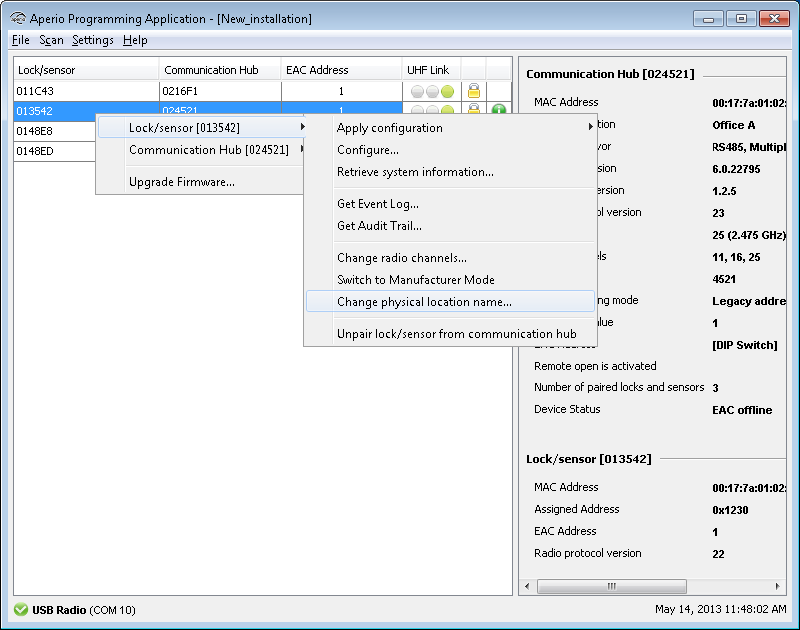Image resolution: width=800 pixels, height=630 pixels.
Task: Click the EAC offline device status value
Action: coord(742,410)
